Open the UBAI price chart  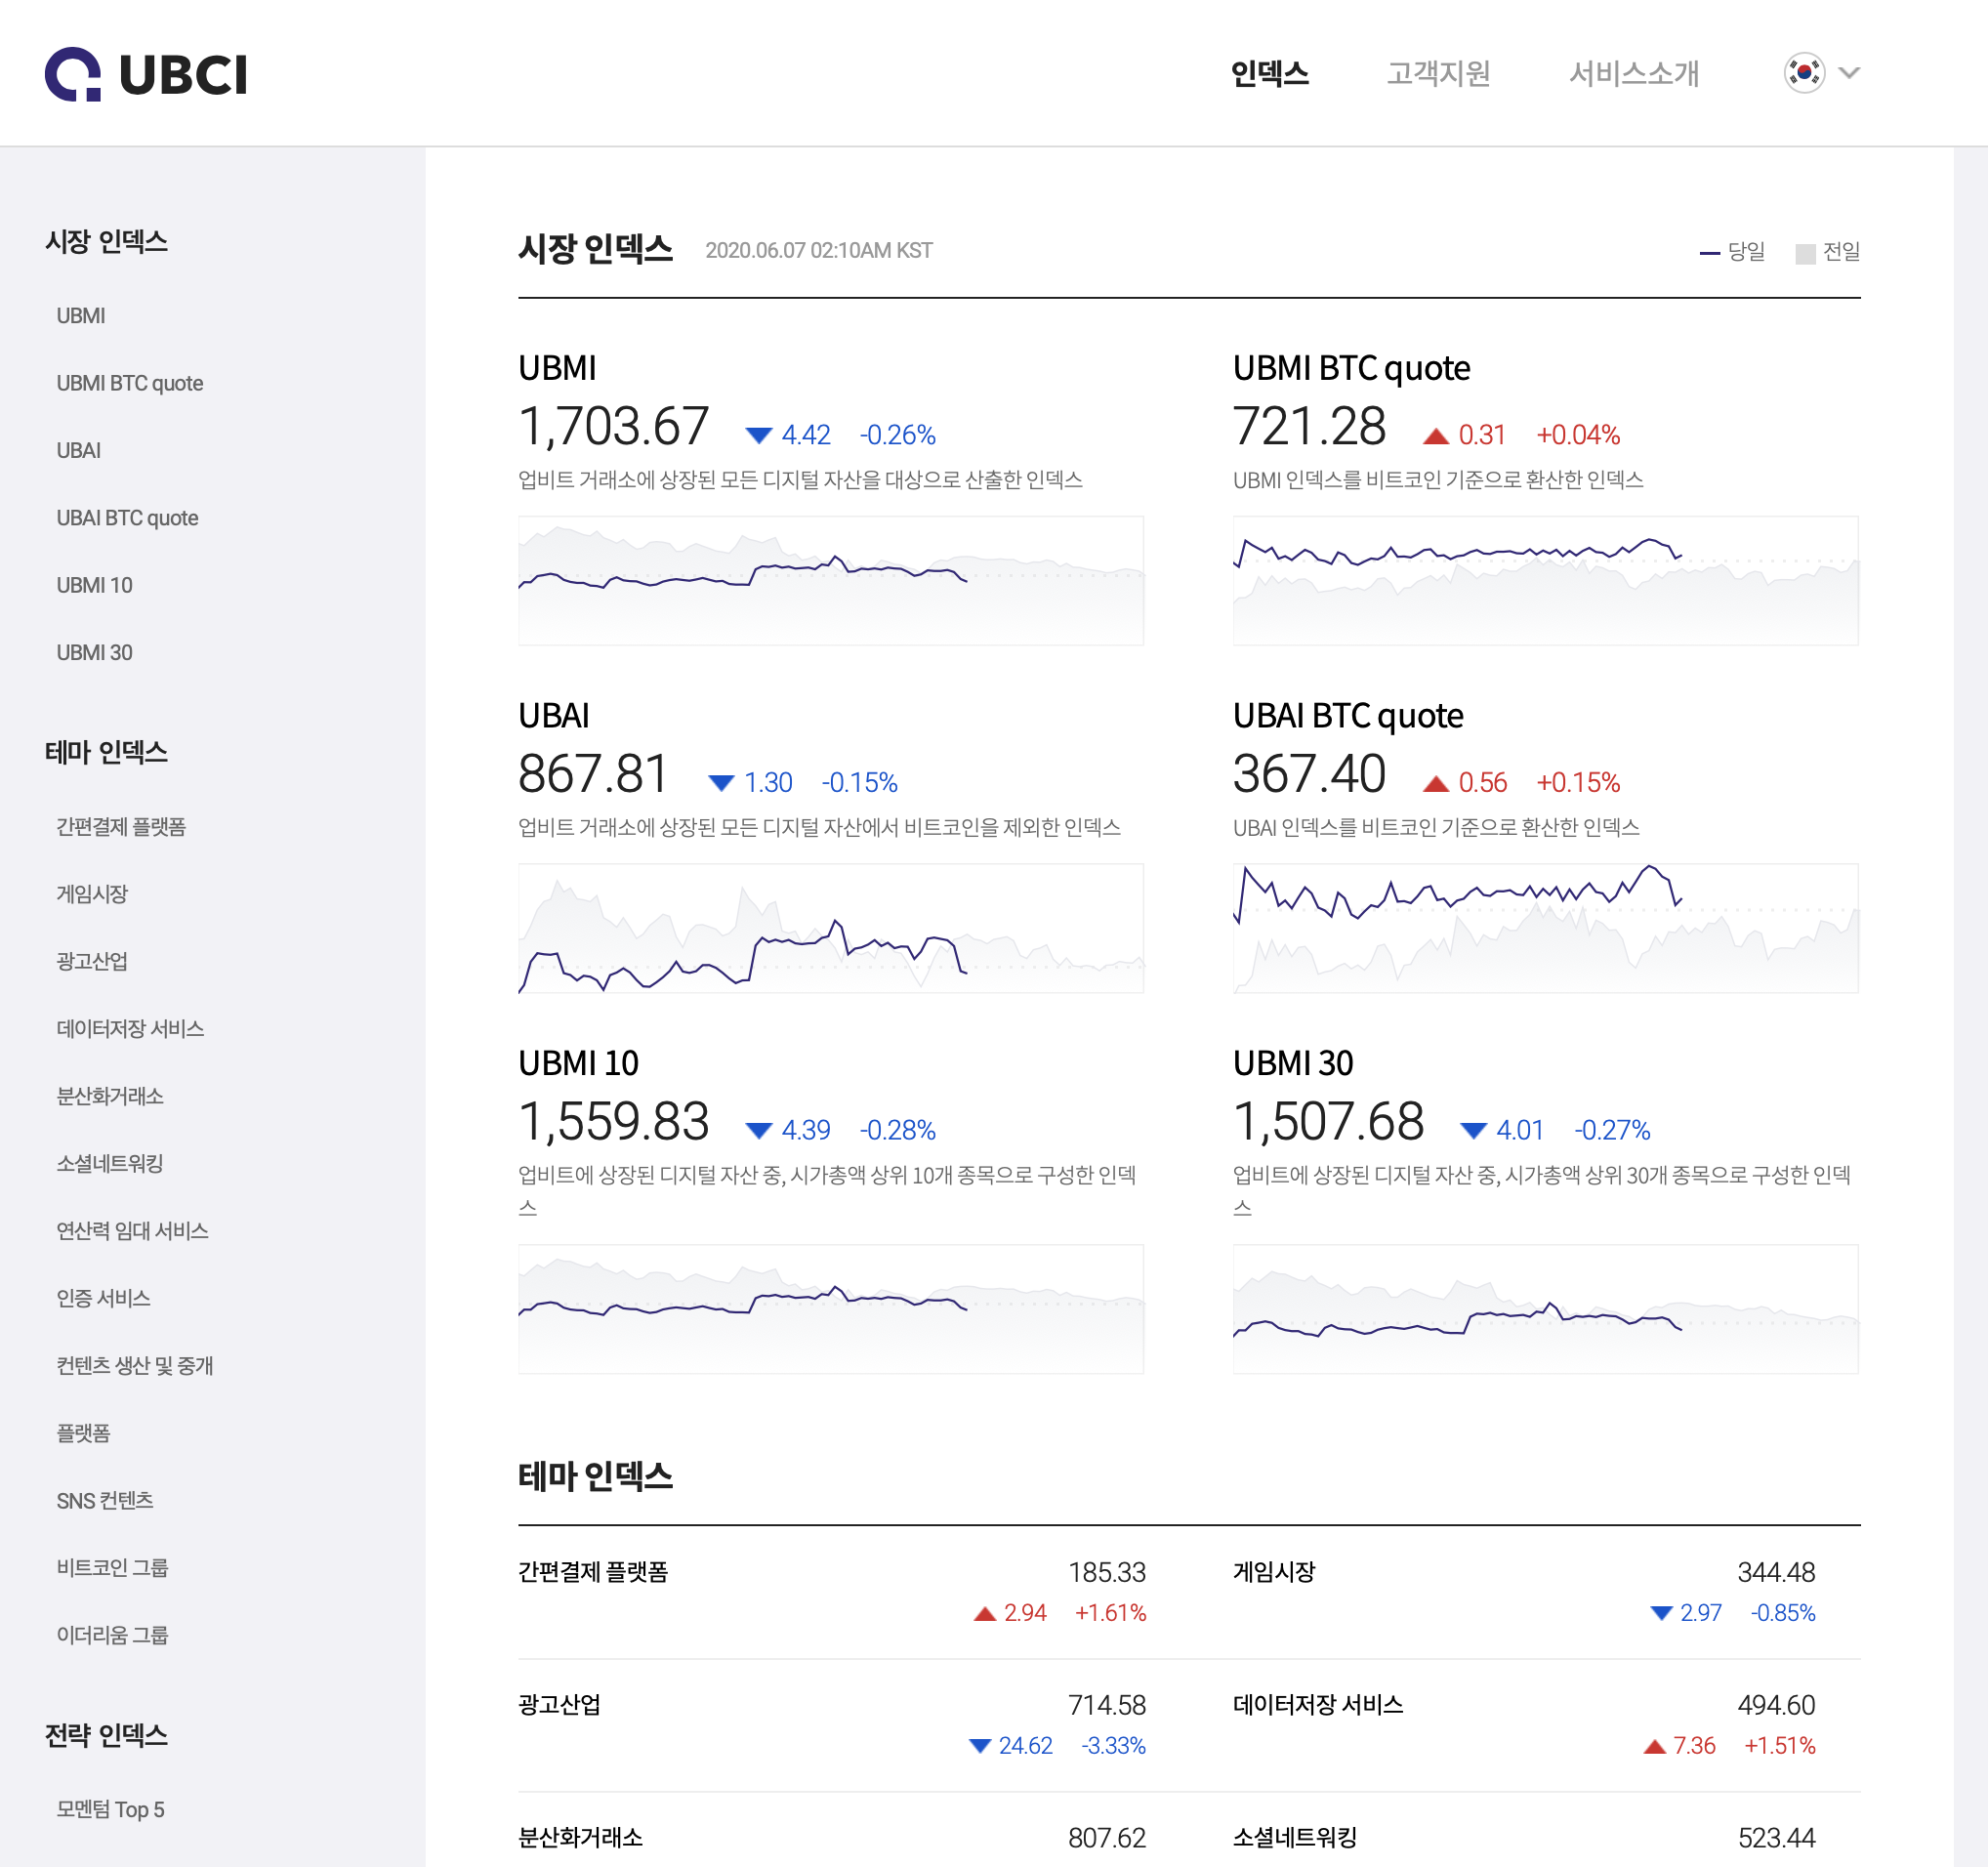click(x=830, y=928)
